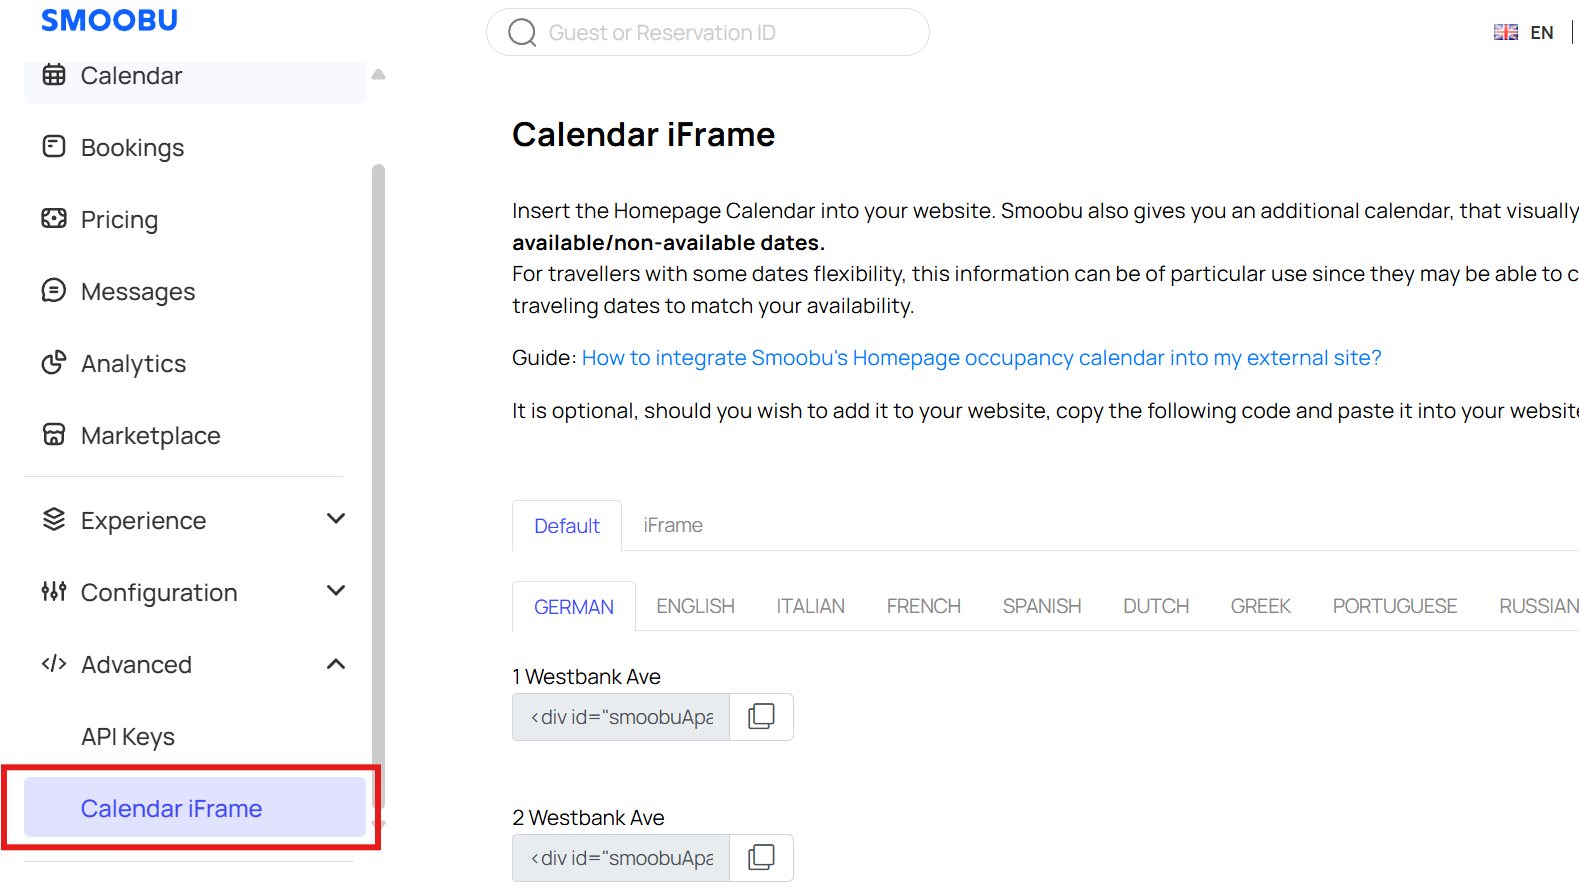Image resolution: width=1579 pixels, height=894 pixels.
Task: Click the sidebar vertical scrollbar
Action: click(378, 485)
